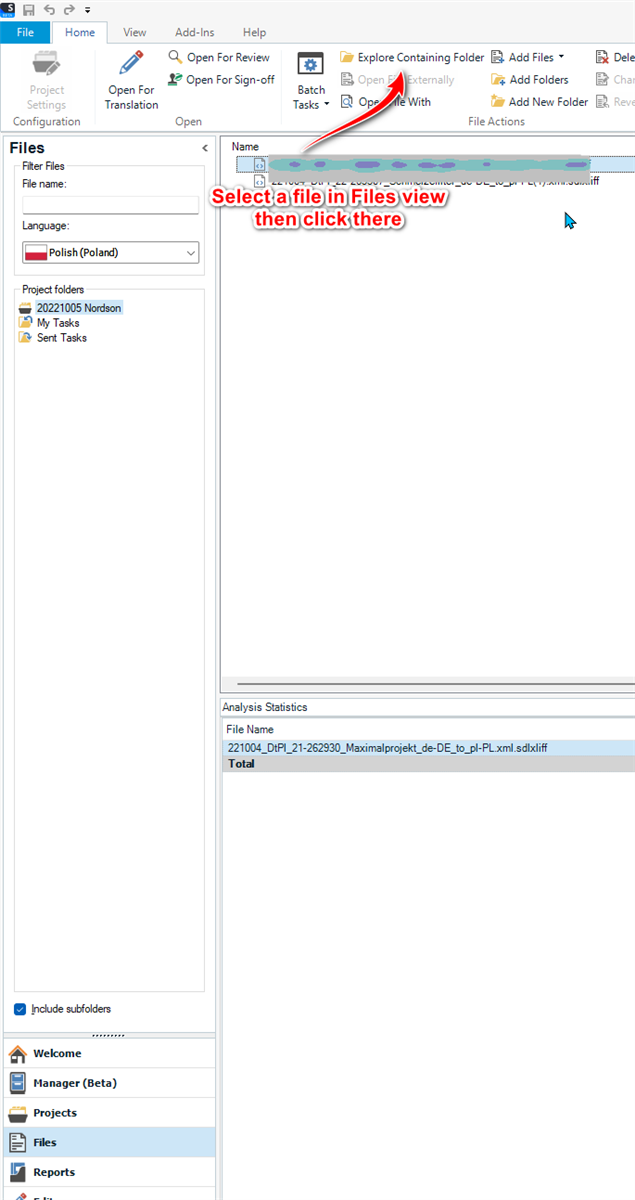Click the Name column header
This screenshot has height=1200, width=635.
(245, 147)
